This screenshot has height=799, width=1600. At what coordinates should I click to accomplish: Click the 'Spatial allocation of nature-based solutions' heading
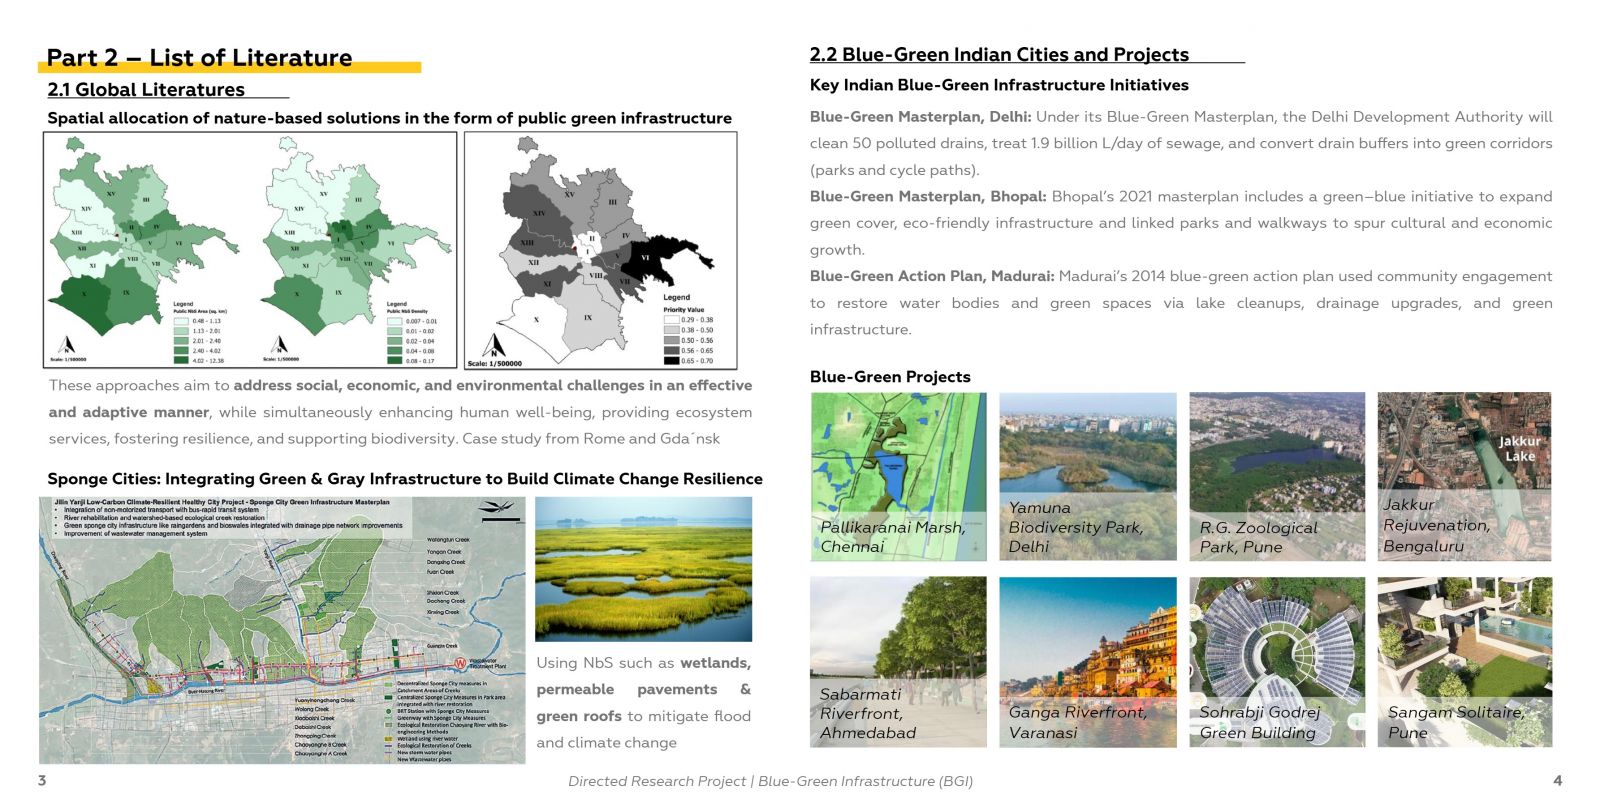pyautogui.click(x=389, y=118)
